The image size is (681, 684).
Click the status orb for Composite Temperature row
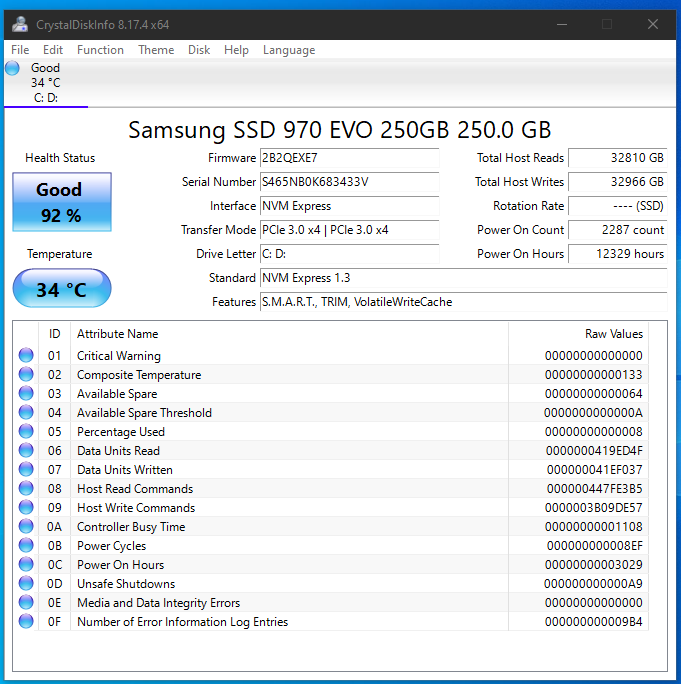(26, 374)
